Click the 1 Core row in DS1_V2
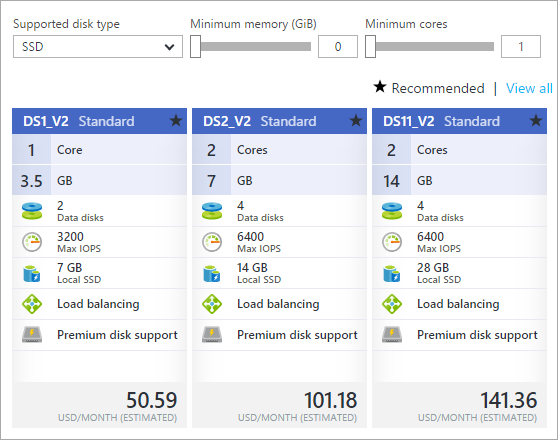558x440 pixels. click(99, 150)
